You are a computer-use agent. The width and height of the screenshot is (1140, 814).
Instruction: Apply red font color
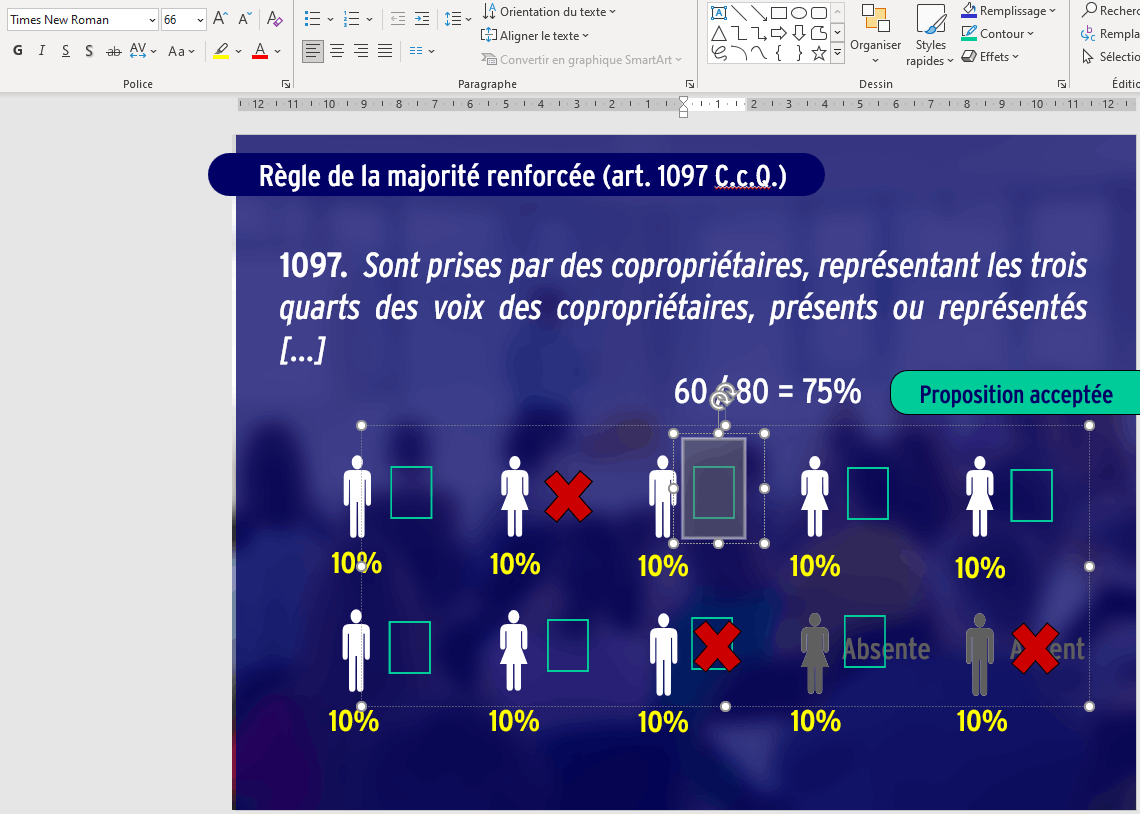260,51
